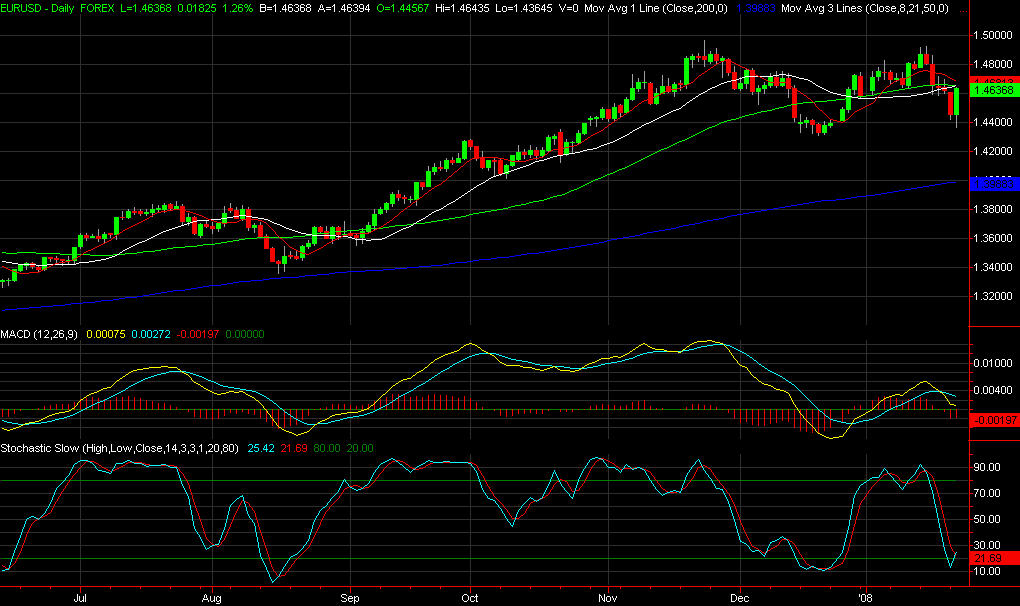Viewport: 1020px width, 606px height.
Task: Click the Jul label on the time axis
Action: (x=80, y=598)
